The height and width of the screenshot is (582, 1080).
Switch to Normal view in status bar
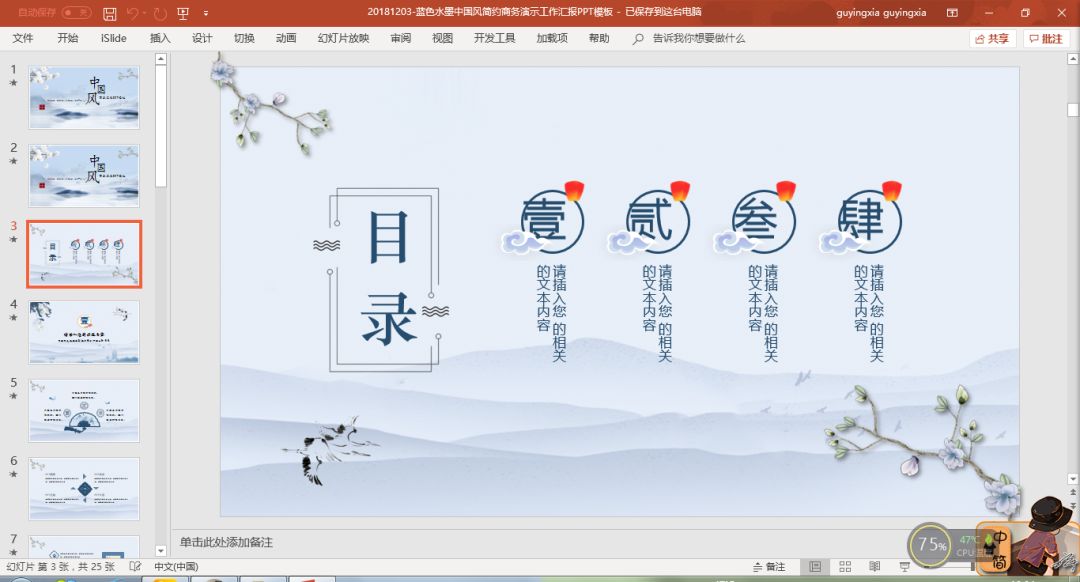click(x=817, y=566)
